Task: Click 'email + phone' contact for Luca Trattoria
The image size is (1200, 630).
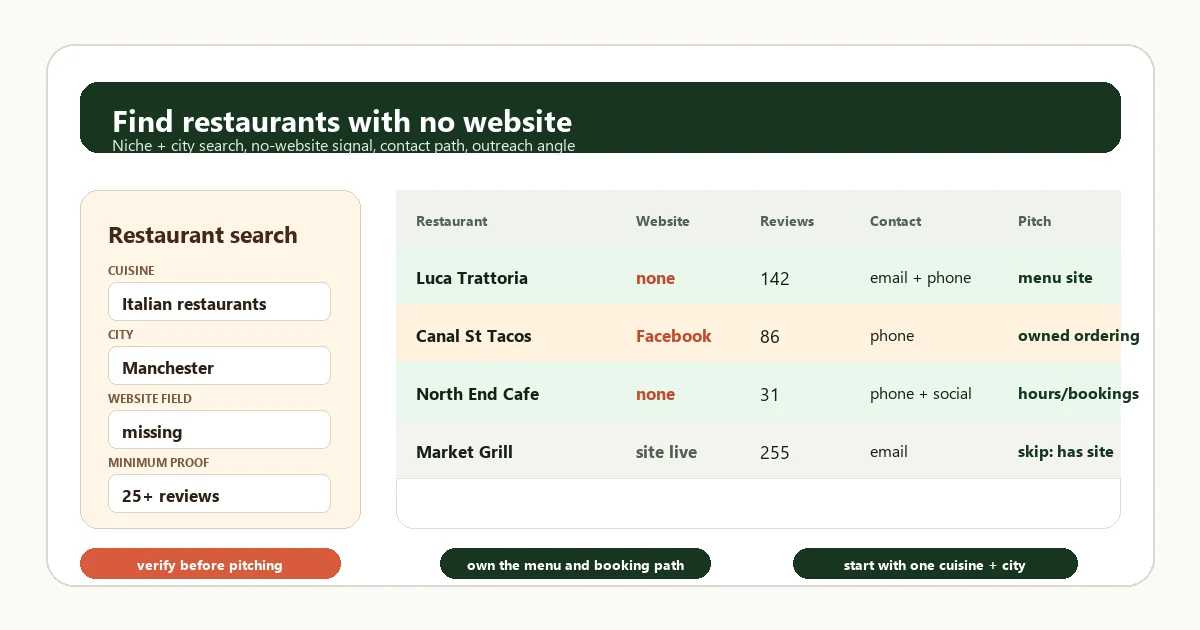Action: (920, 278)
